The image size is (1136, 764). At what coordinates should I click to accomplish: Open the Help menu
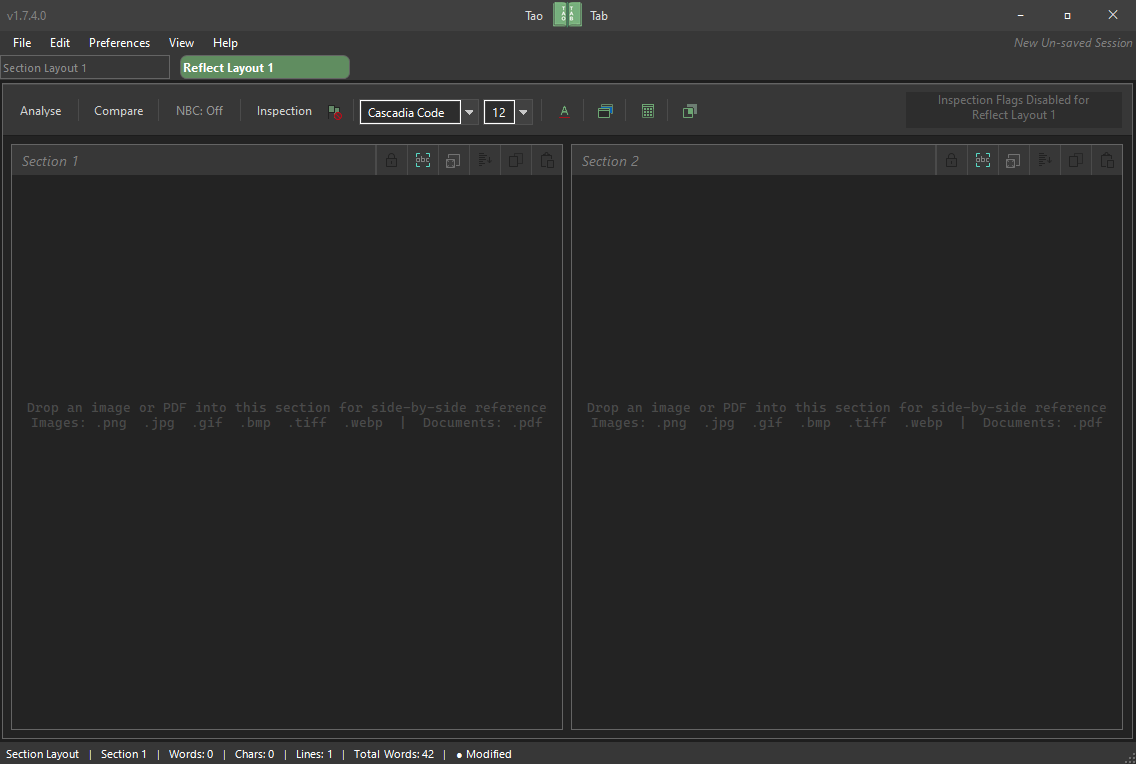click(225, 43)
